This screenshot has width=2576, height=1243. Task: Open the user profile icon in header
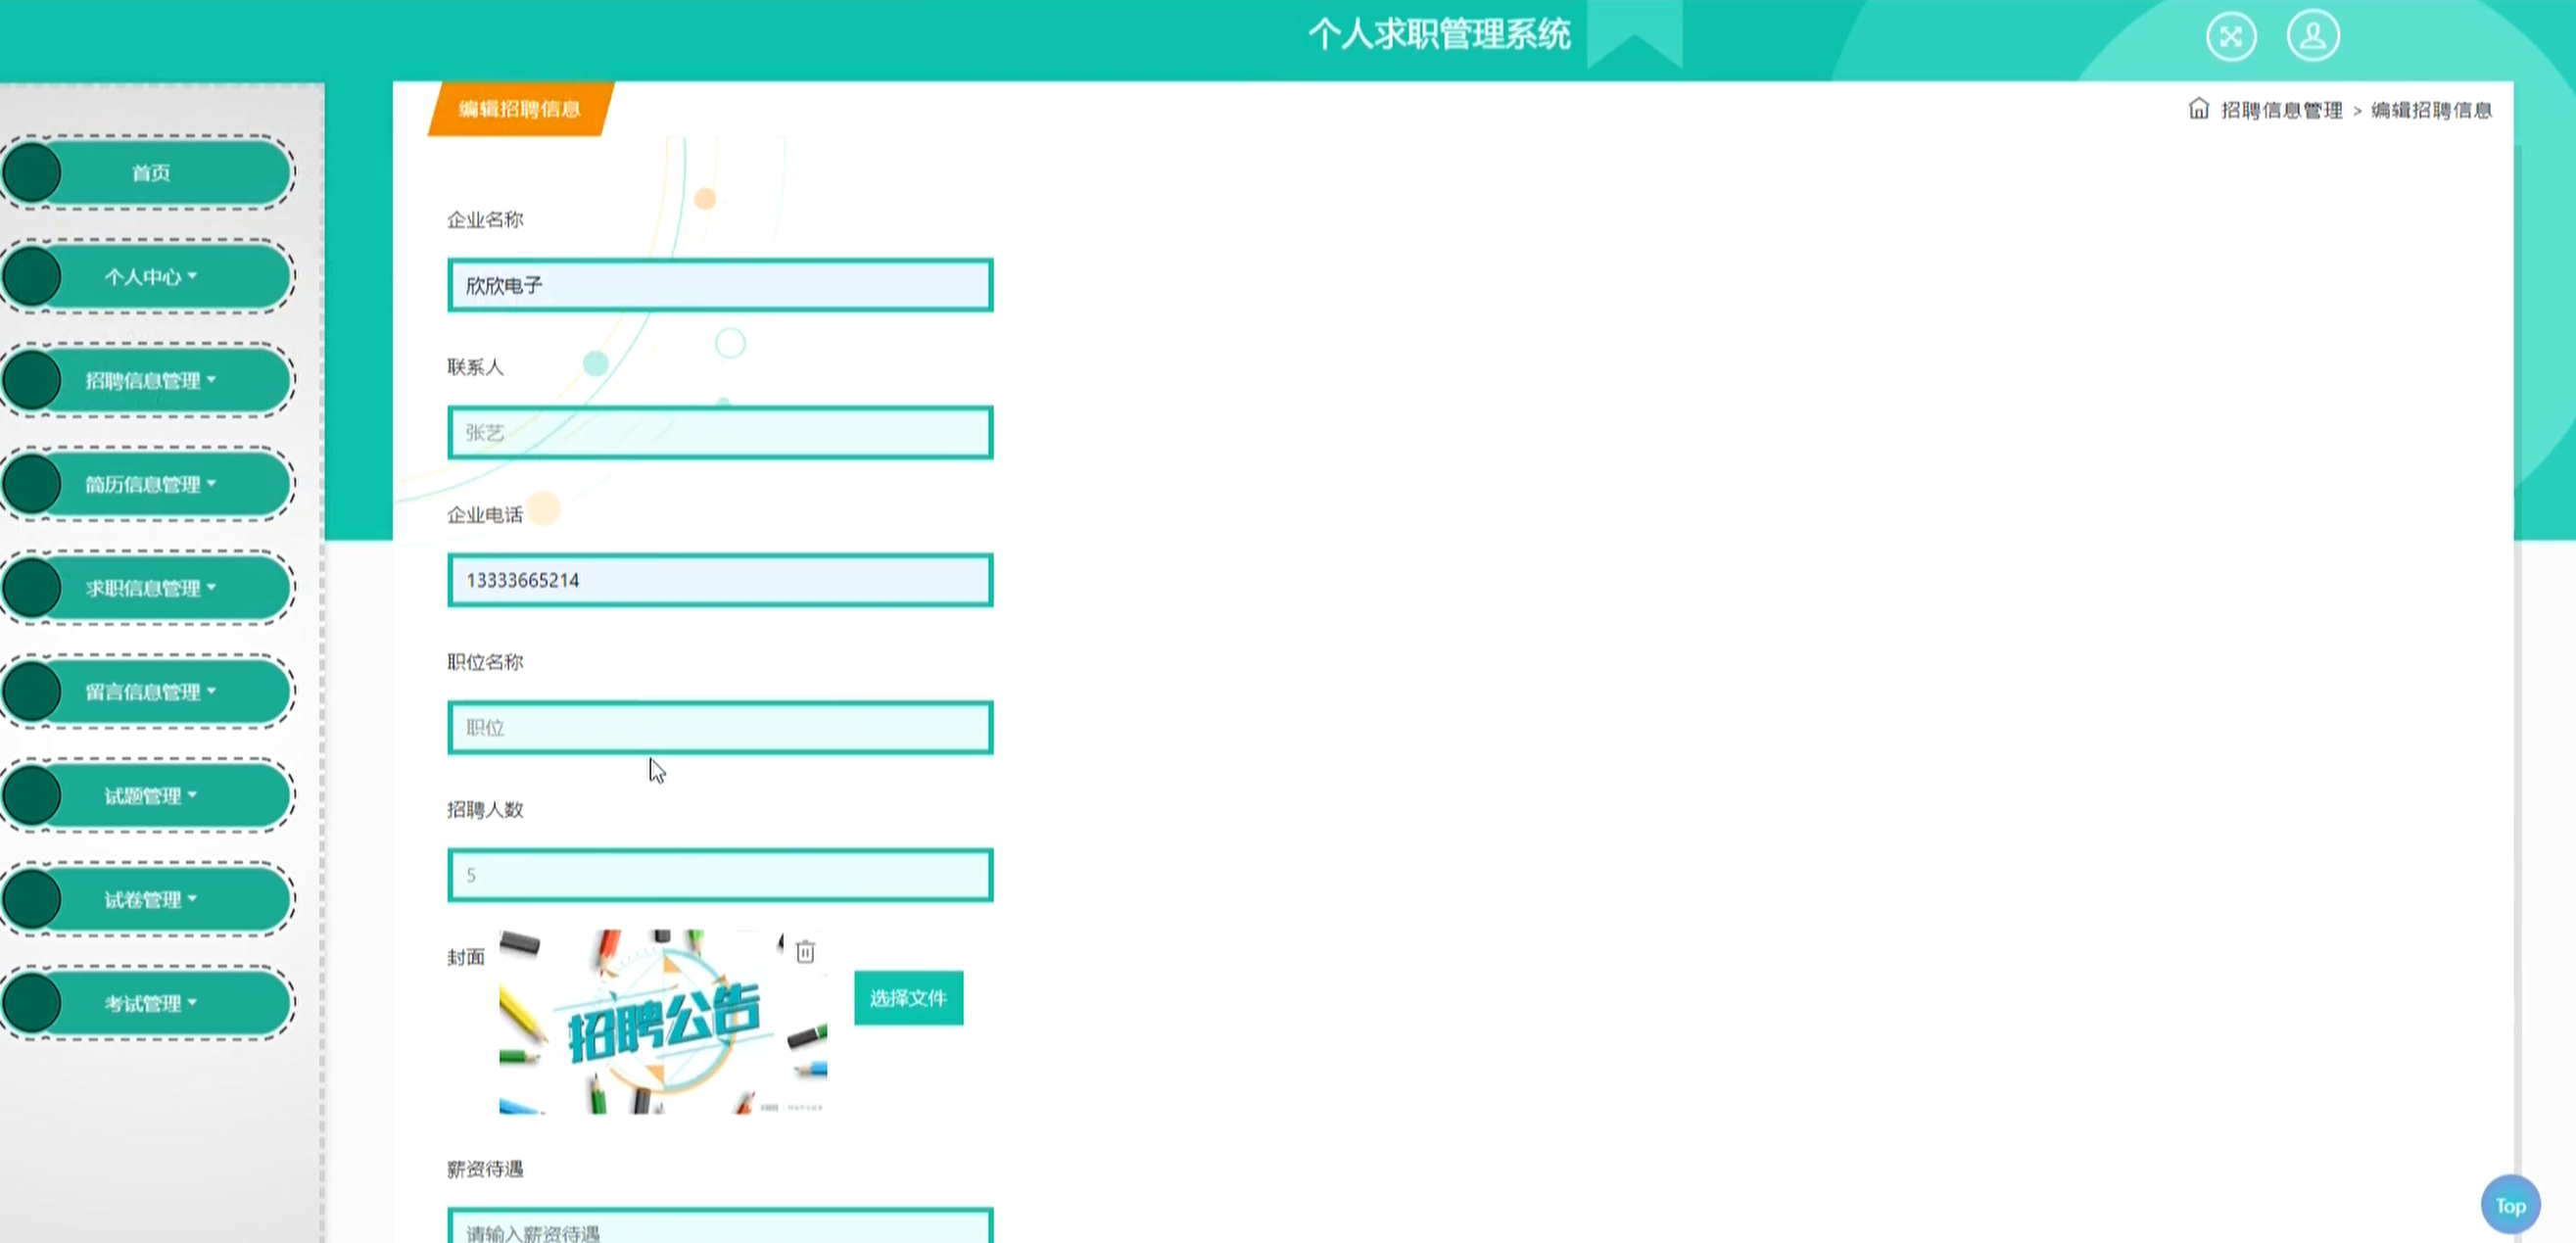click(2313, 36)
